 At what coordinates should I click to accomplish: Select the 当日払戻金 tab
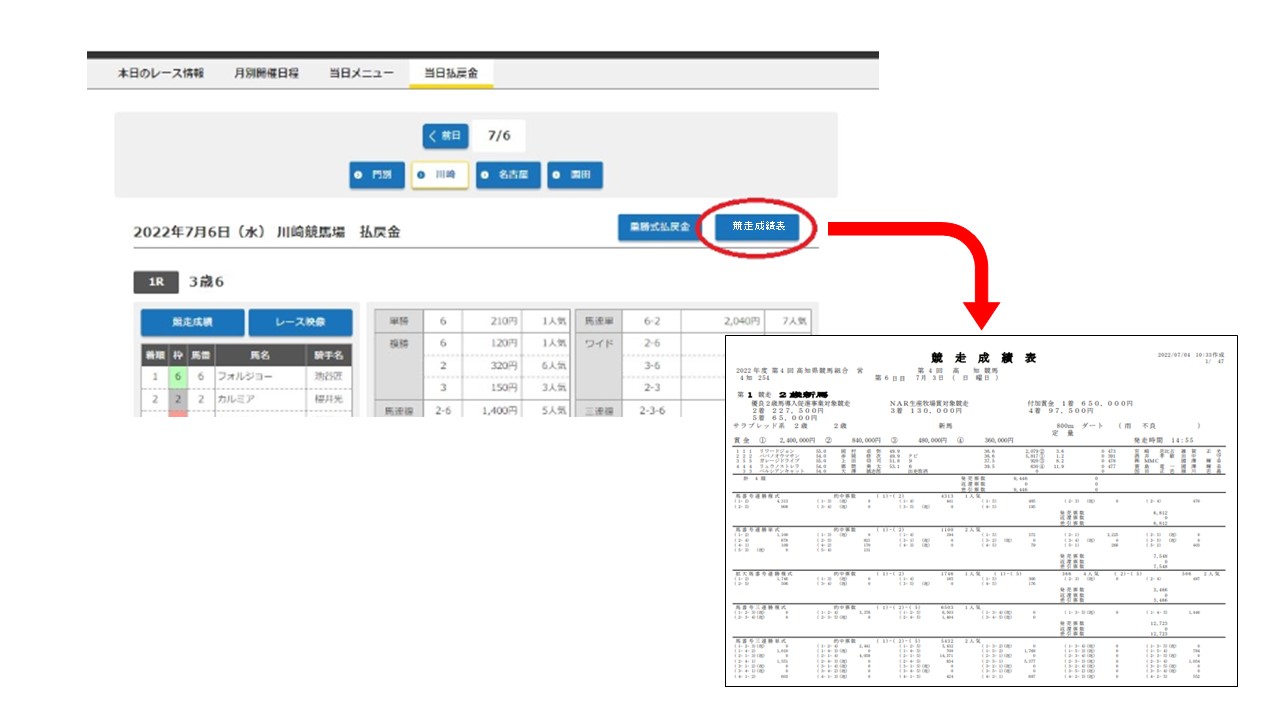point(451,73)
